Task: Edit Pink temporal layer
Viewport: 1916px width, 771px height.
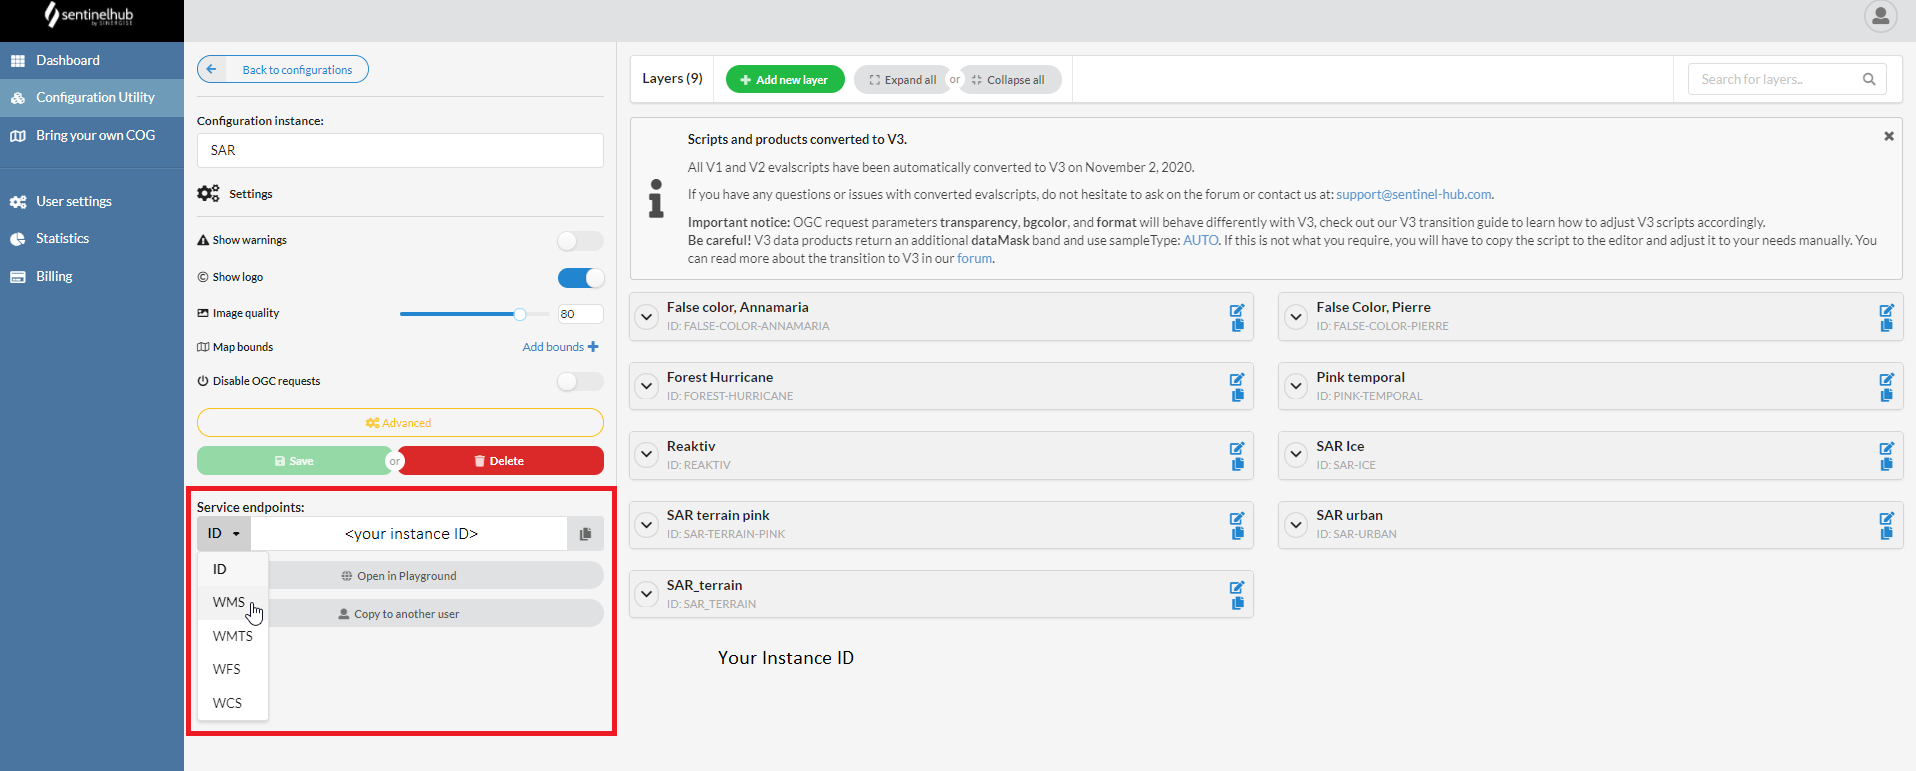Action: pos(1886,379)
